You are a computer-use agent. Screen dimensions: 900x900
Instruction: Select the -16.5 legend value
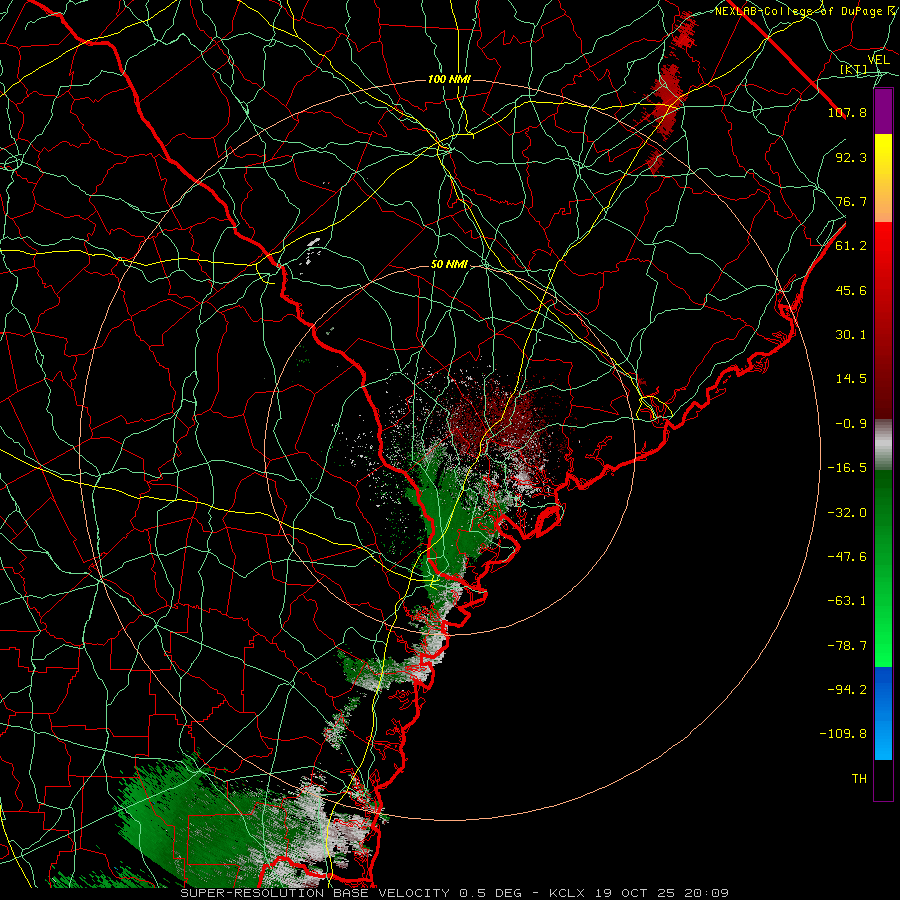(847, 468)
